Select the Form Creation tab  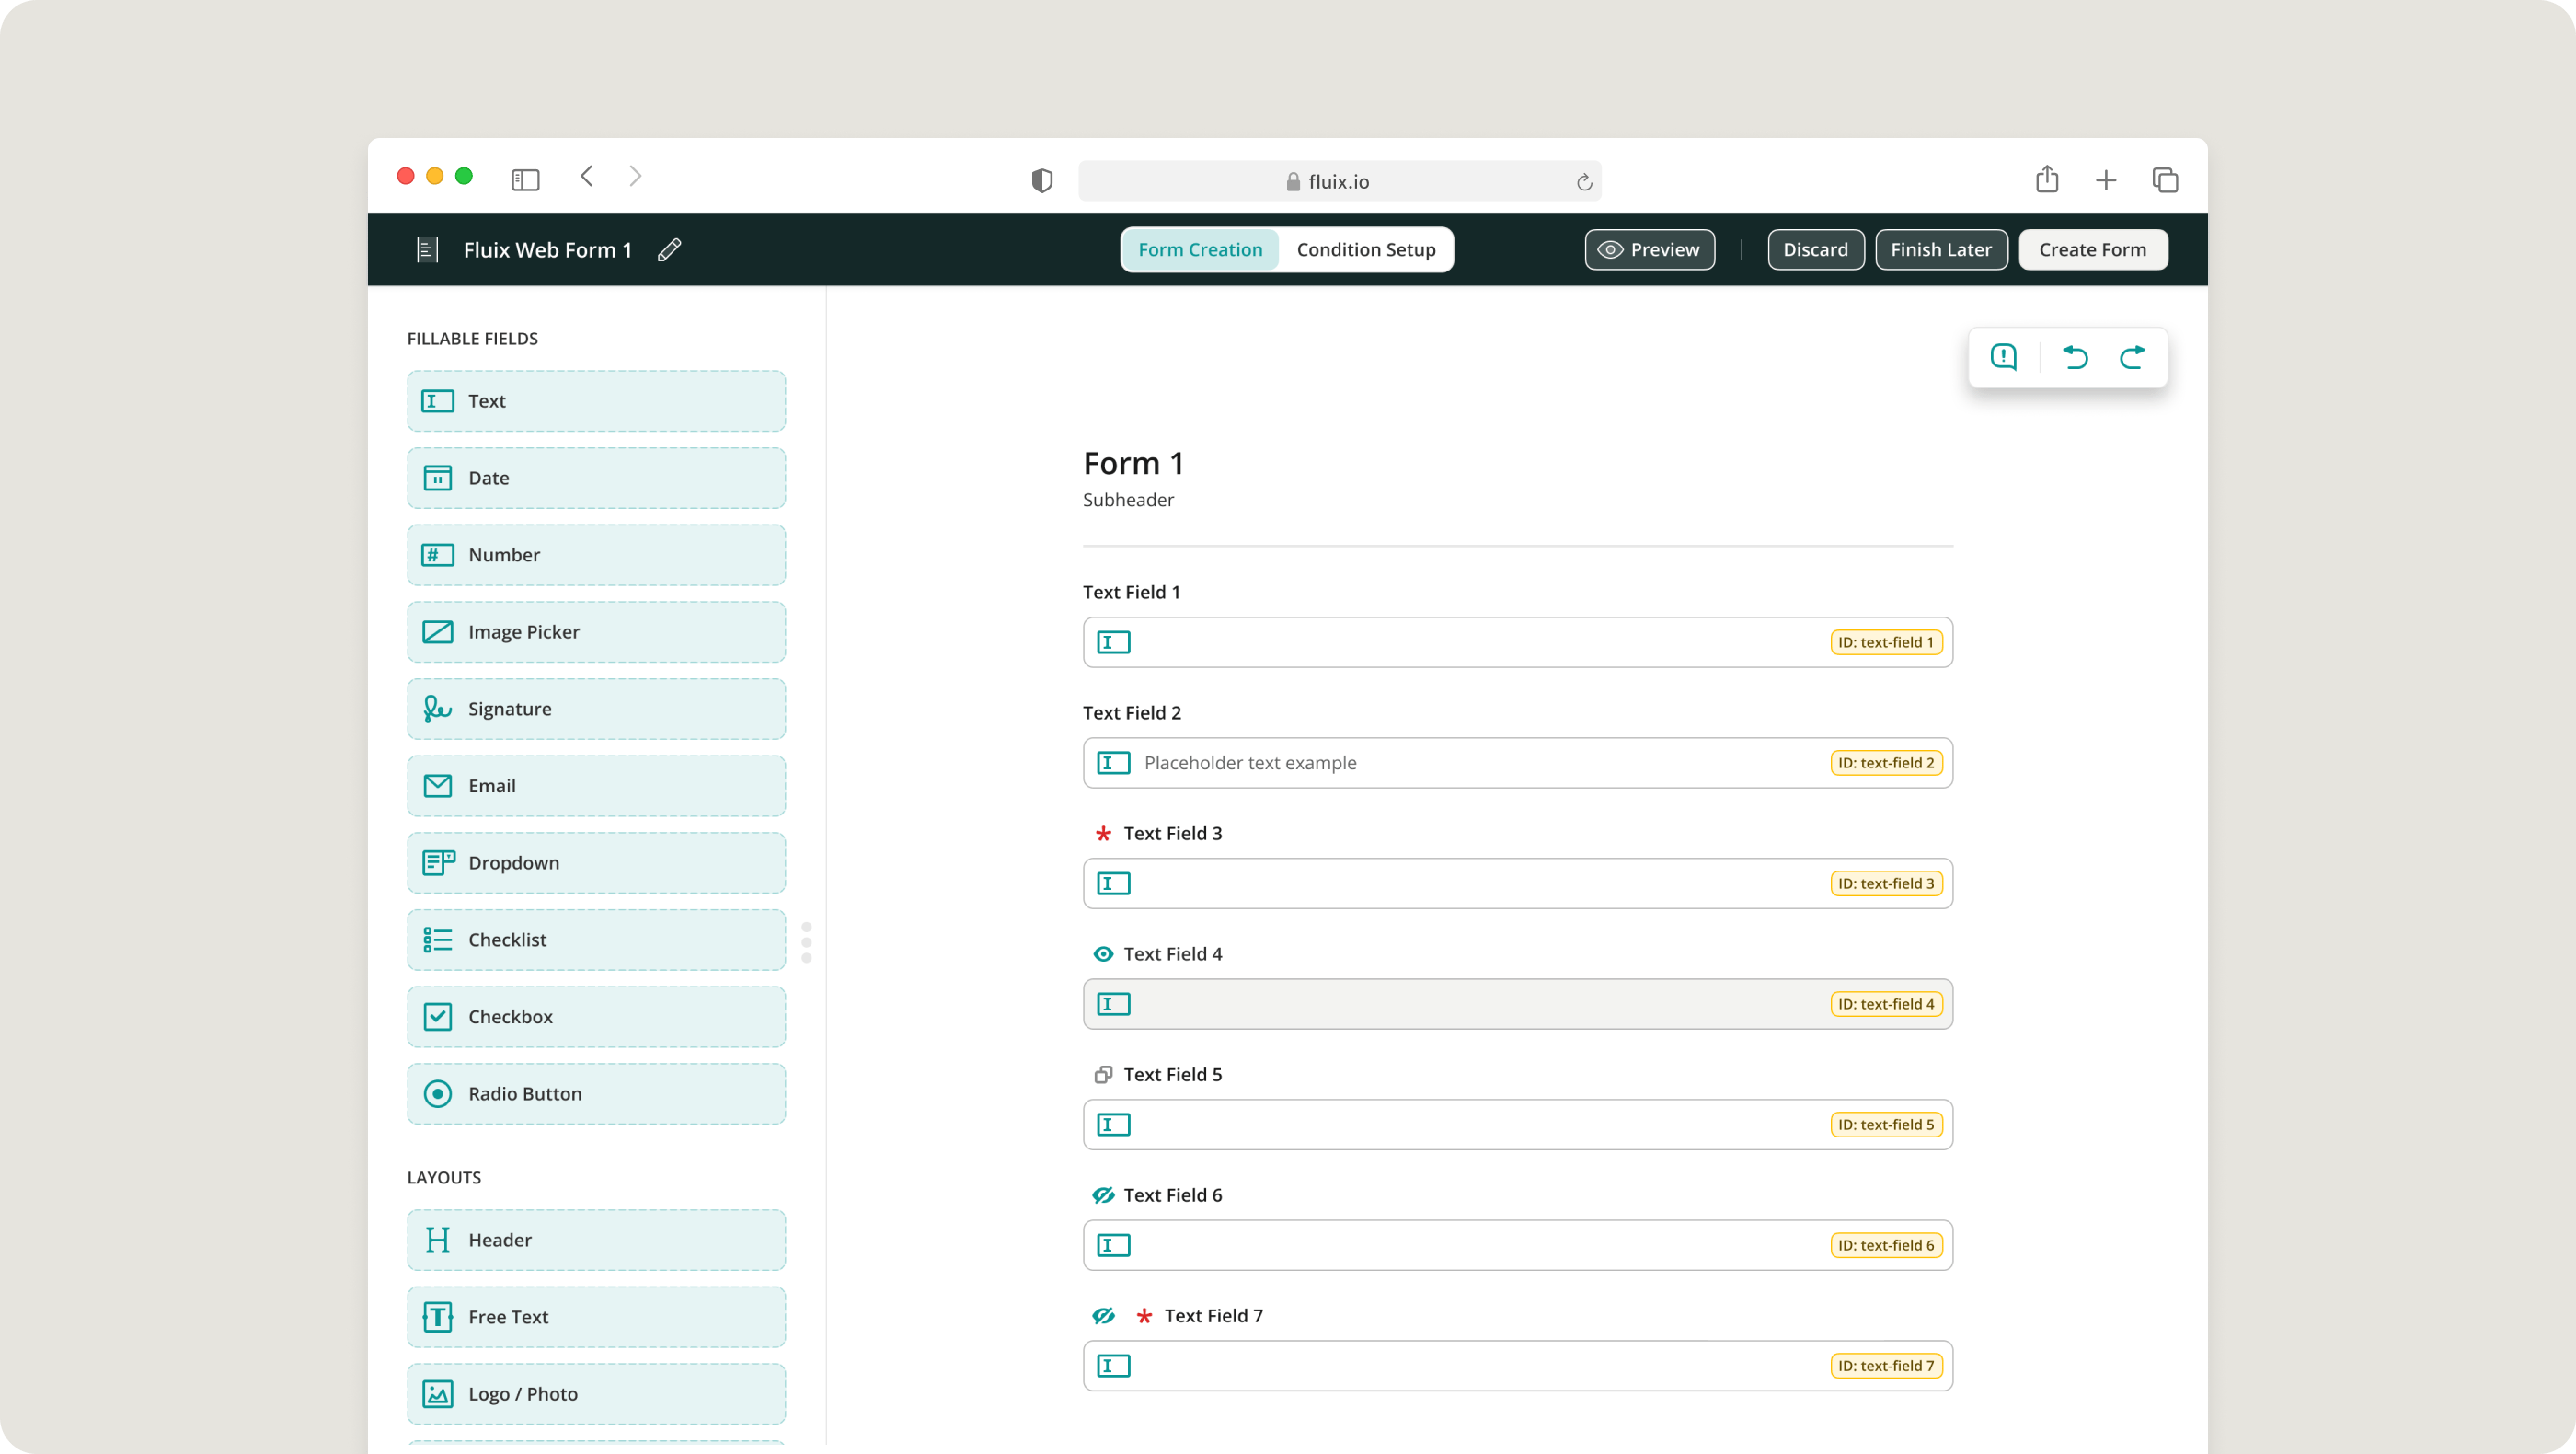pyautogui.click(x=1200, y=250)
